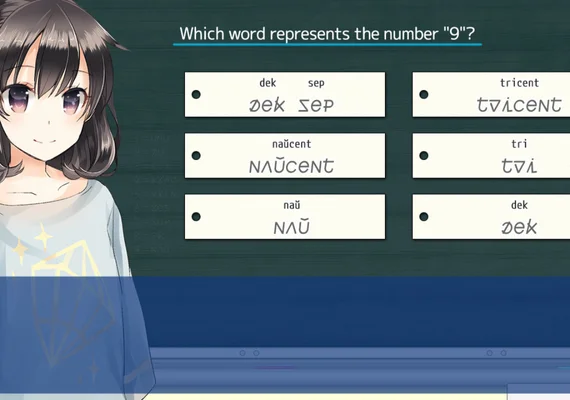
Task: Click the small white box at bottom right
Action: [x=539, y=391]
